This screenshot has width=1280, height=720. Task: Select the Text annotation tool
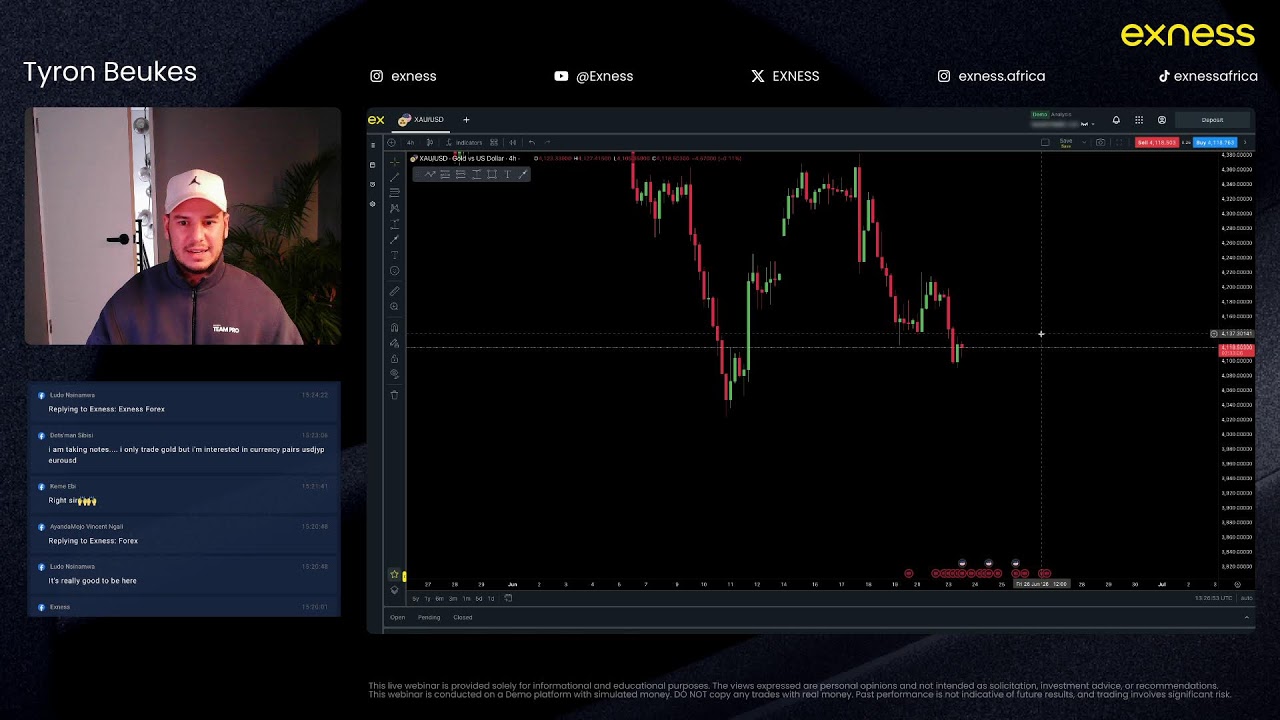point(394,255)
